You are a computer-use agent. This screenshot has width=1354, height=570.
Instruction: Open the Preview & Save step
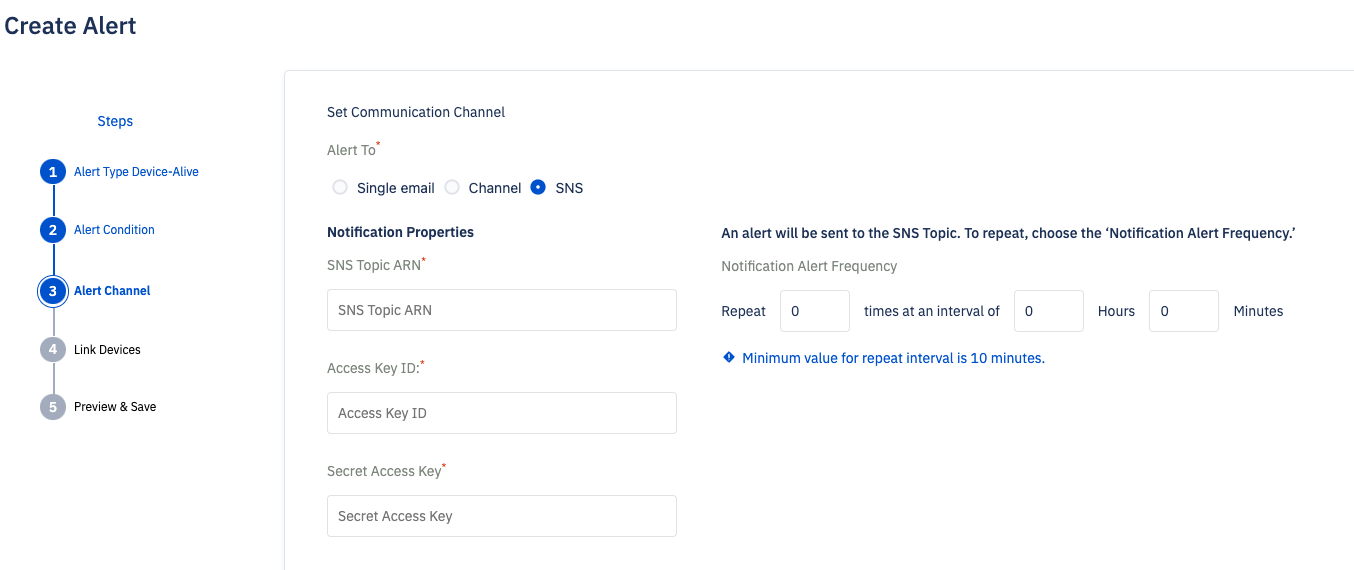115,407
